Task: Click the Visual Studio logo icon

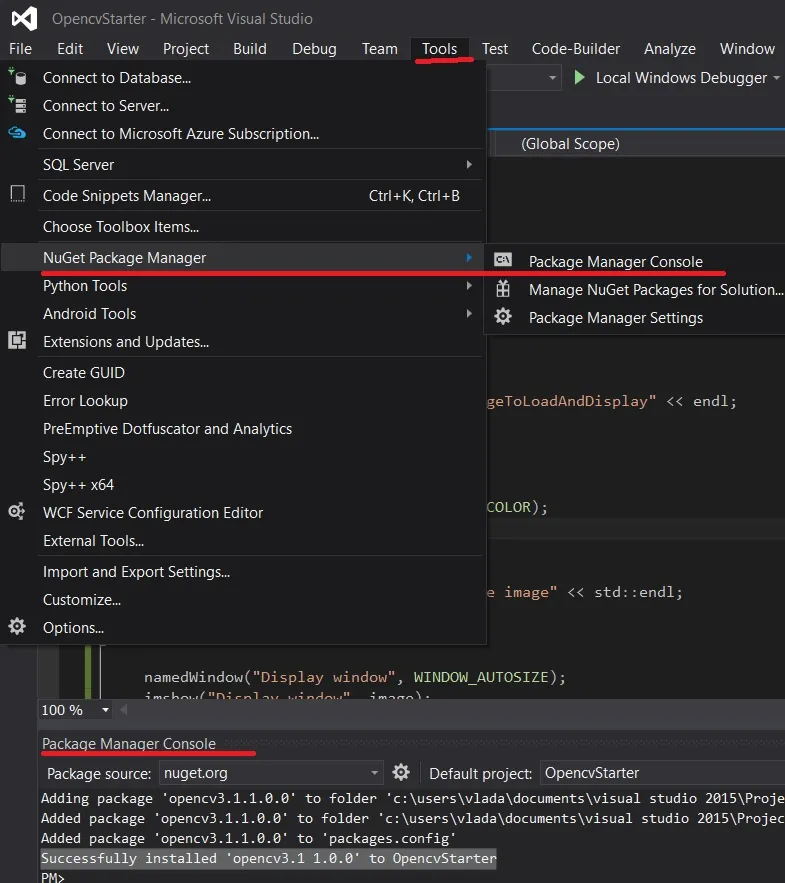Action: click(24, 19)
